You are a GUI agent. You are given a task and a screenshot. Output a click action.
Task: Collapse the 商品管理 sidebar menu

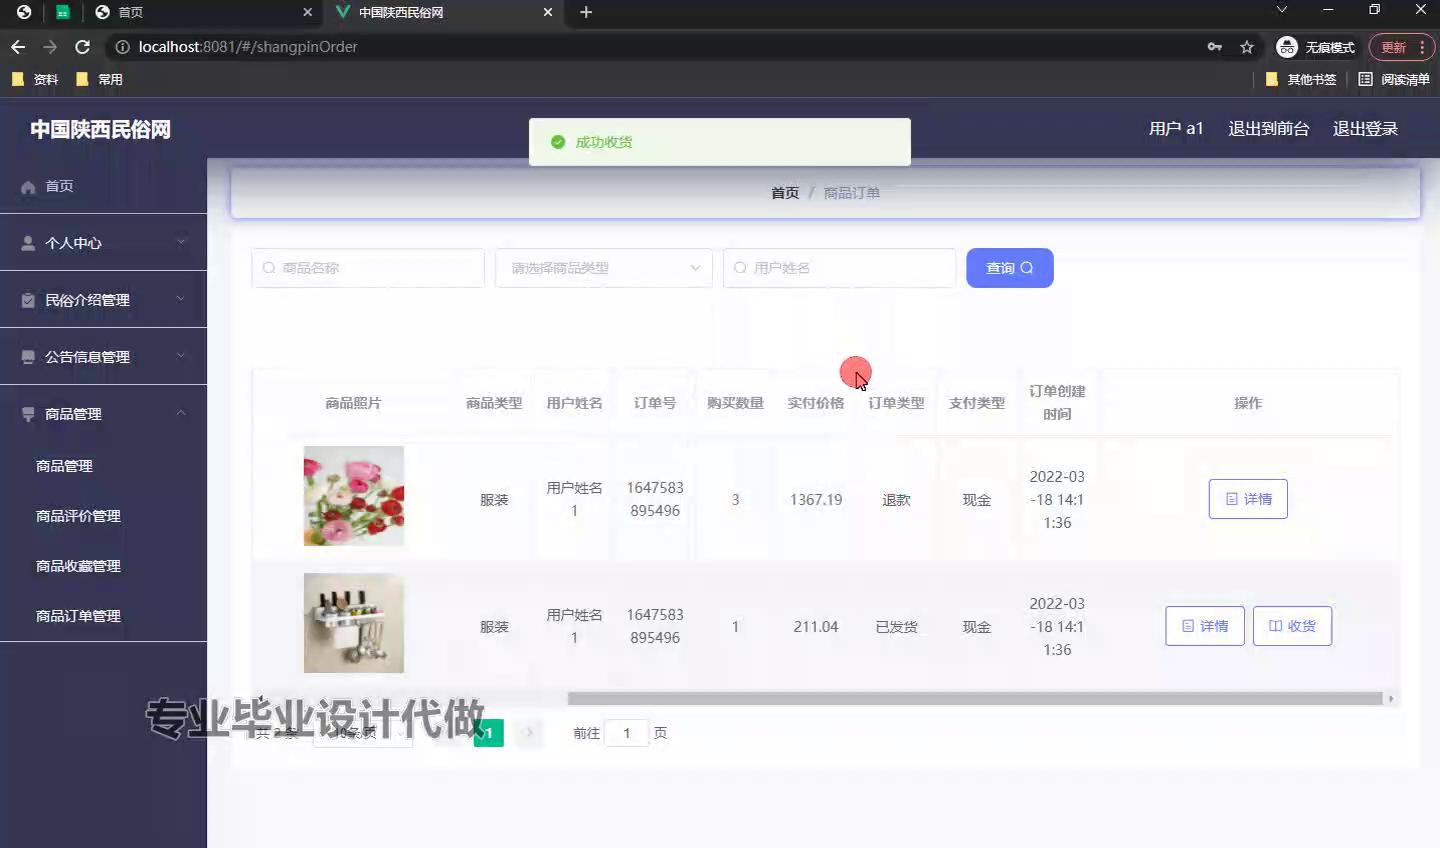pyautogui.click(x=103, y=414)
